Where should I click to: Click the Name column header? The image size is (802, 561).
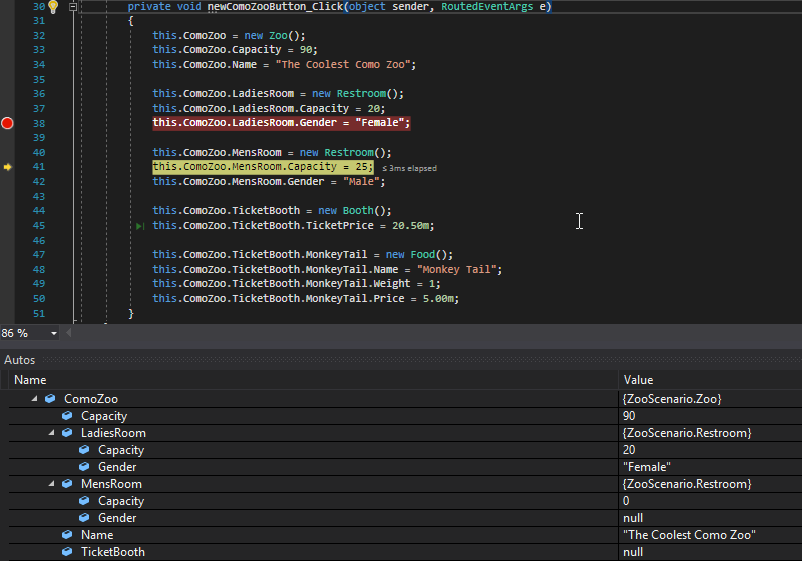(x=30, y=380)
